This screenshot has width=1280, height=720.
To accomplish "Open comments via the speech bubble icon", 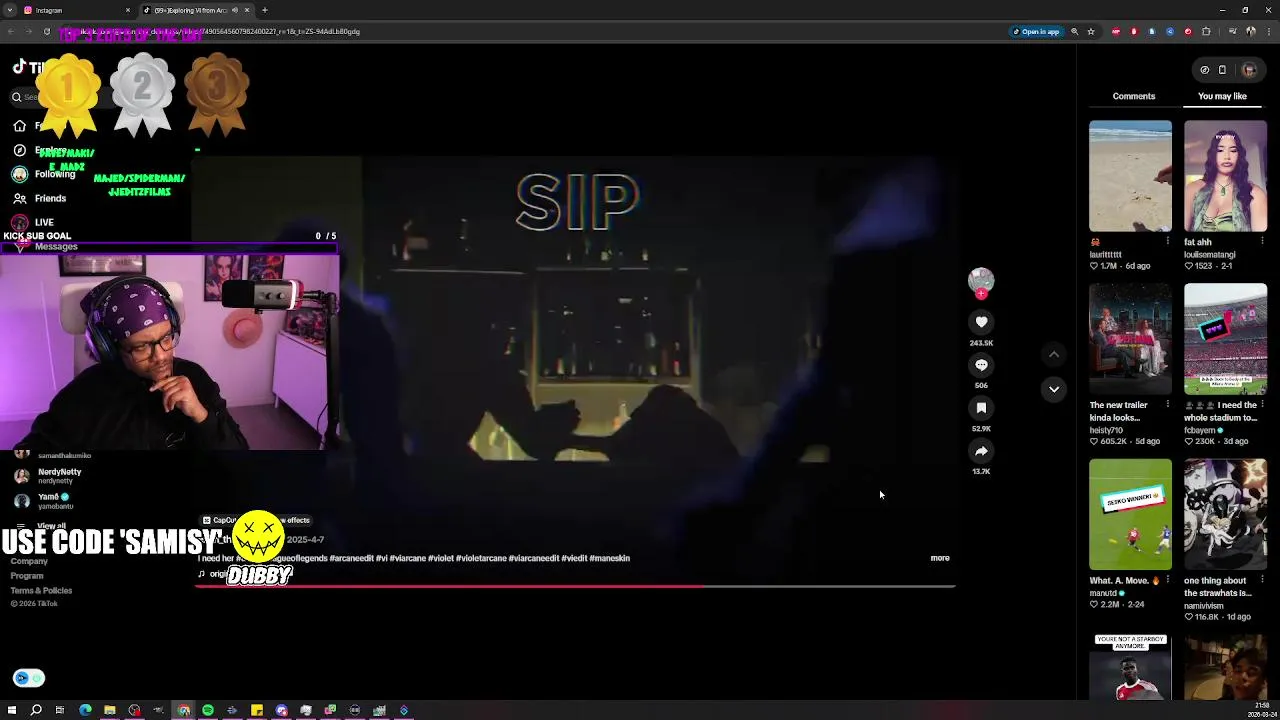I will 981,365.
